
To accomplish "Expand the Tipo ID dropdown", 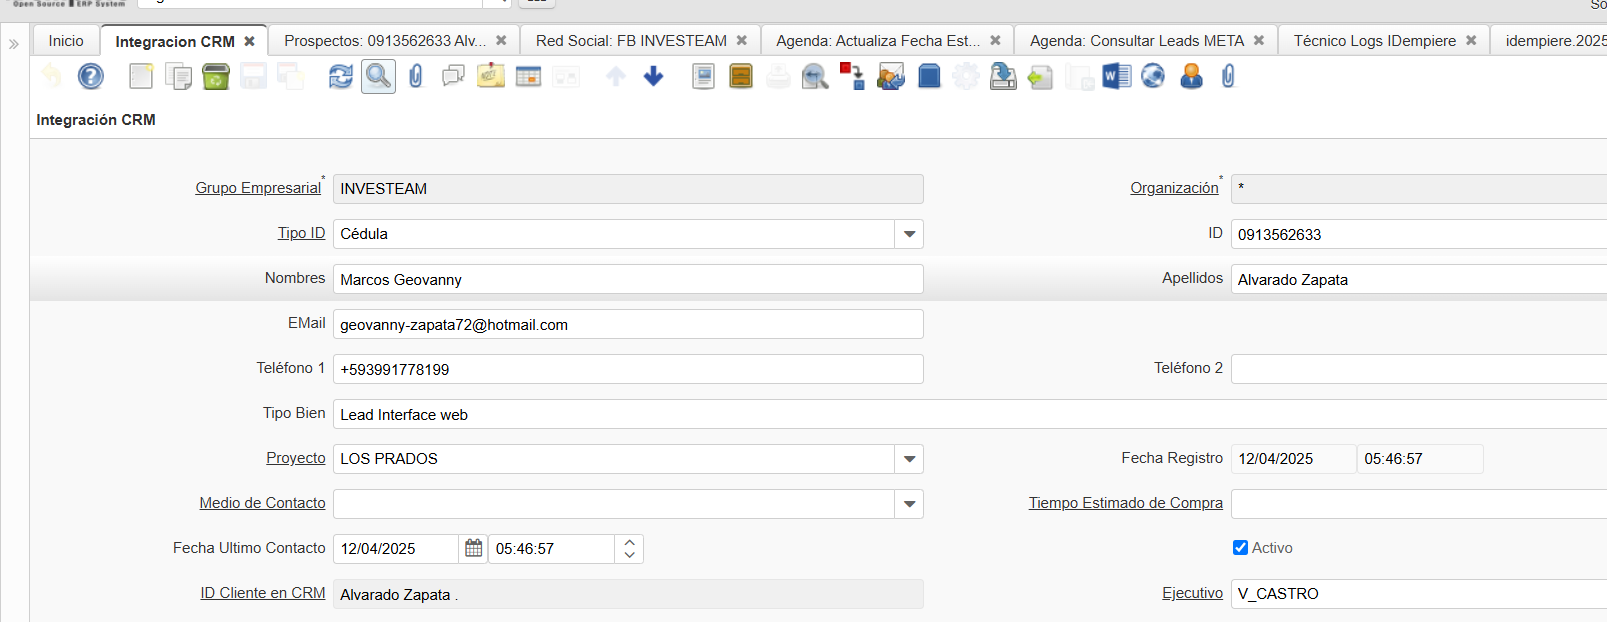I will pos(909,234).
